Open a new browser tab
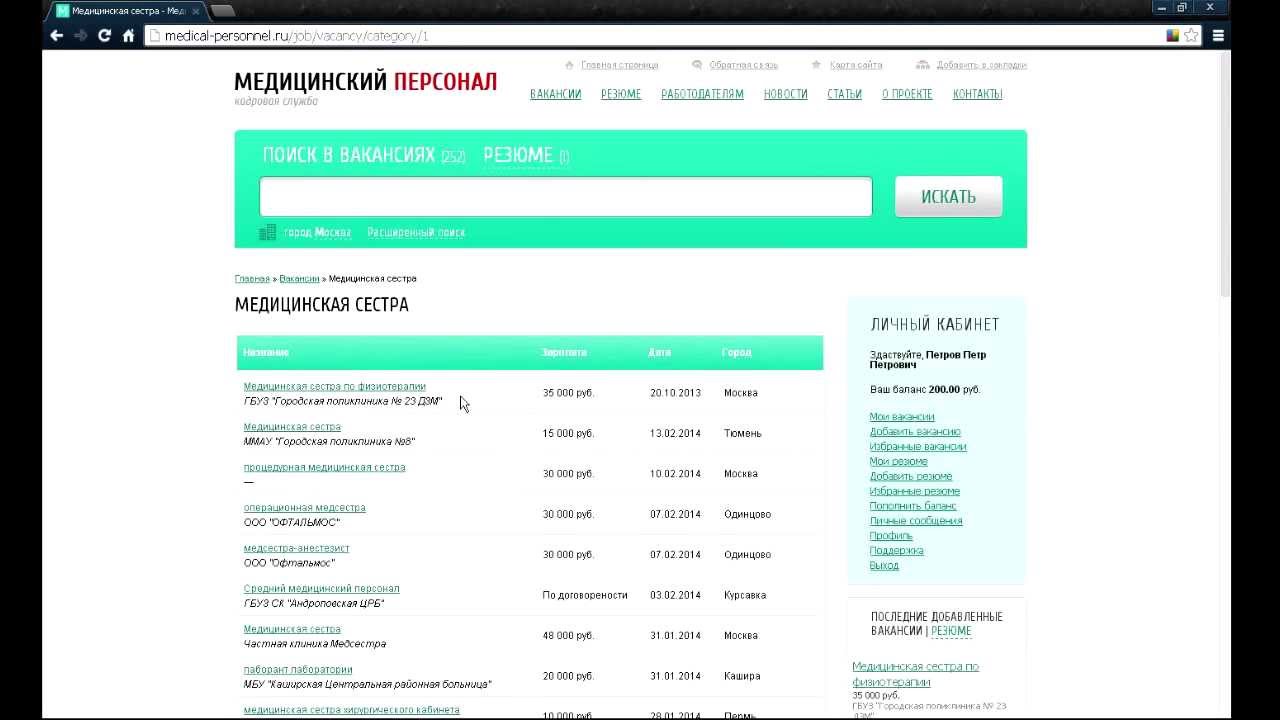The width and height of the screenshot is (1280, 720). (x=223, y=10)
